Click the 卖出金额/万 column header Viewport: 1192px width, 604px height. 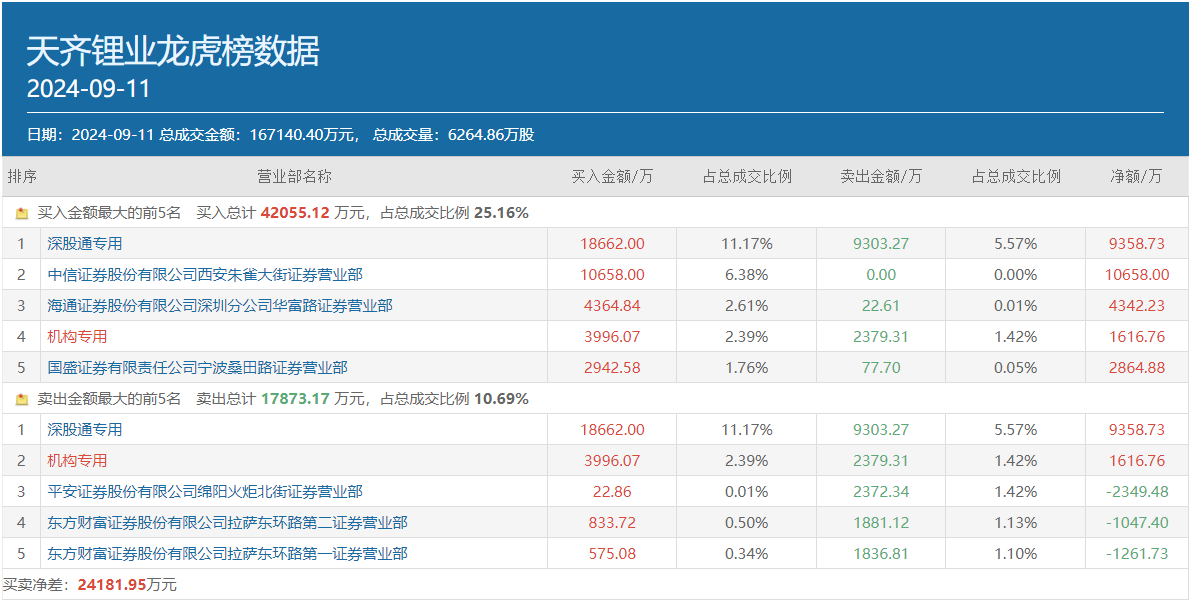881,177
